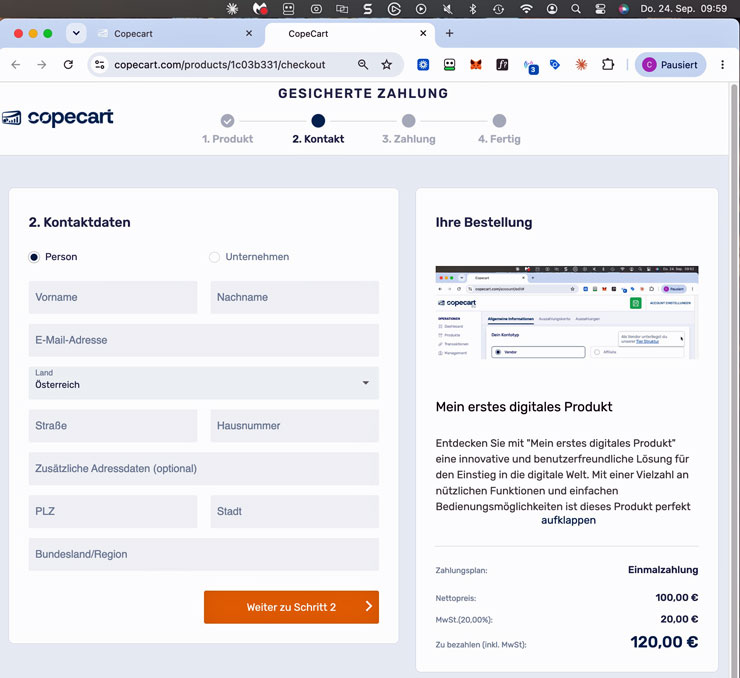This screenshot has width=740, height=678.
Task: Bookmark this page with the star
Action: [x=387, y=65]
